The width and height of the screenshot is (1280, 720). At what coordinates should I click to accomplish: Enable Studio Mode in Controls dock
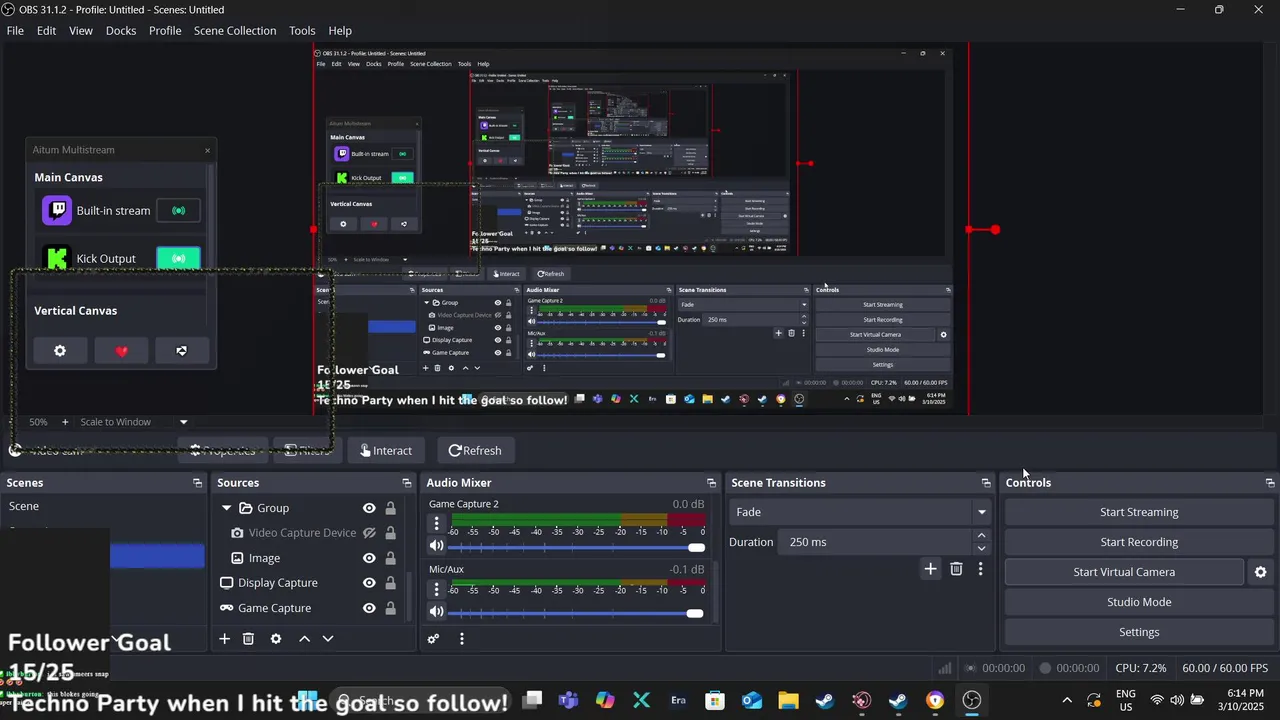(x=1139, y=602)
